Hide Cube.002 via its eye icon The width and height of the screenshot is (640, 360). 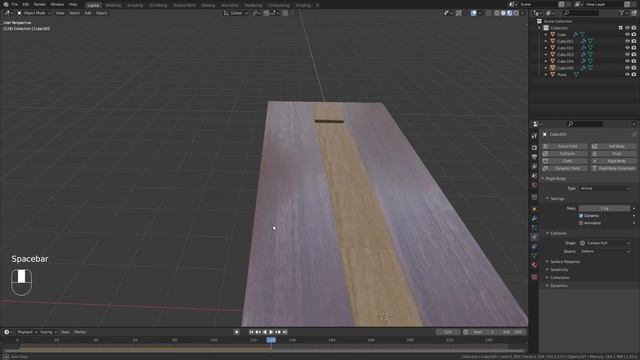(627, 48)
